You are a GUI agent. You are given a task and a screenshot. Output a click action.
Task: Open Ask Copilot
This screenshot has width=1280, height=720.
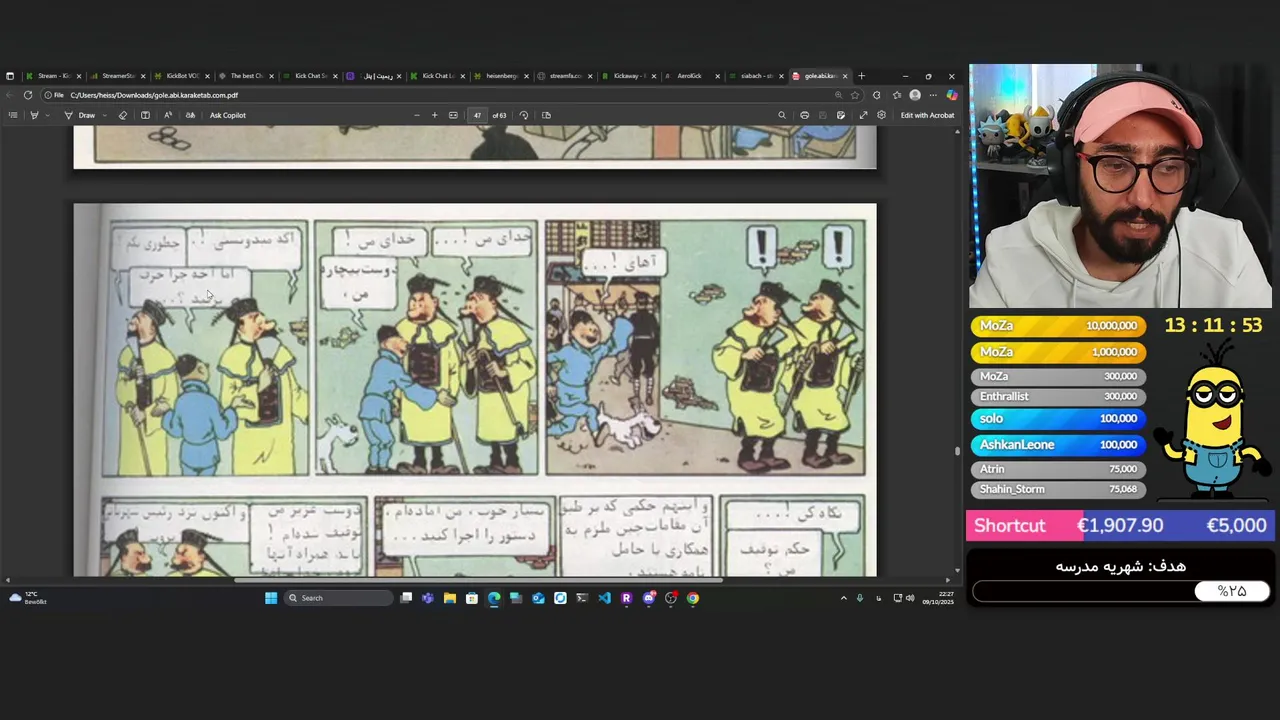pos(227,115)
